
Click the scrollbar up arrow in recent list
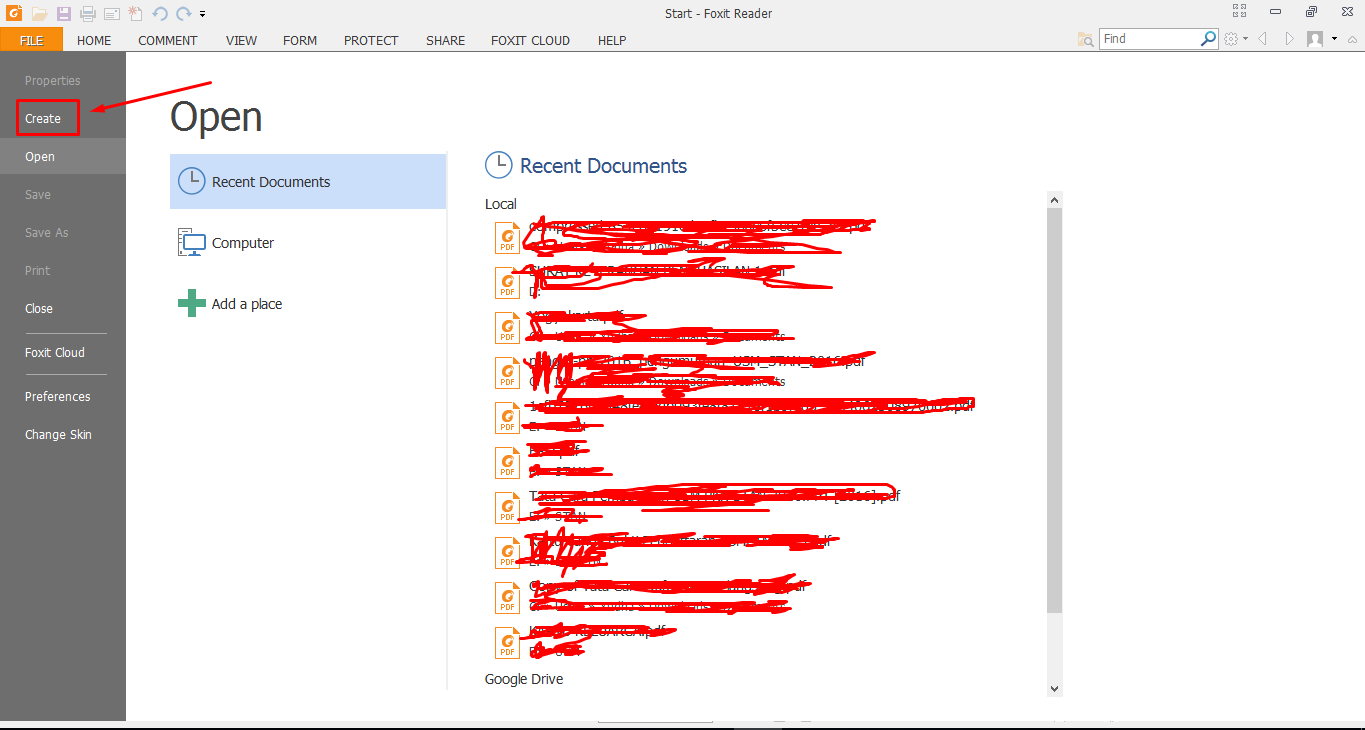1054,200
